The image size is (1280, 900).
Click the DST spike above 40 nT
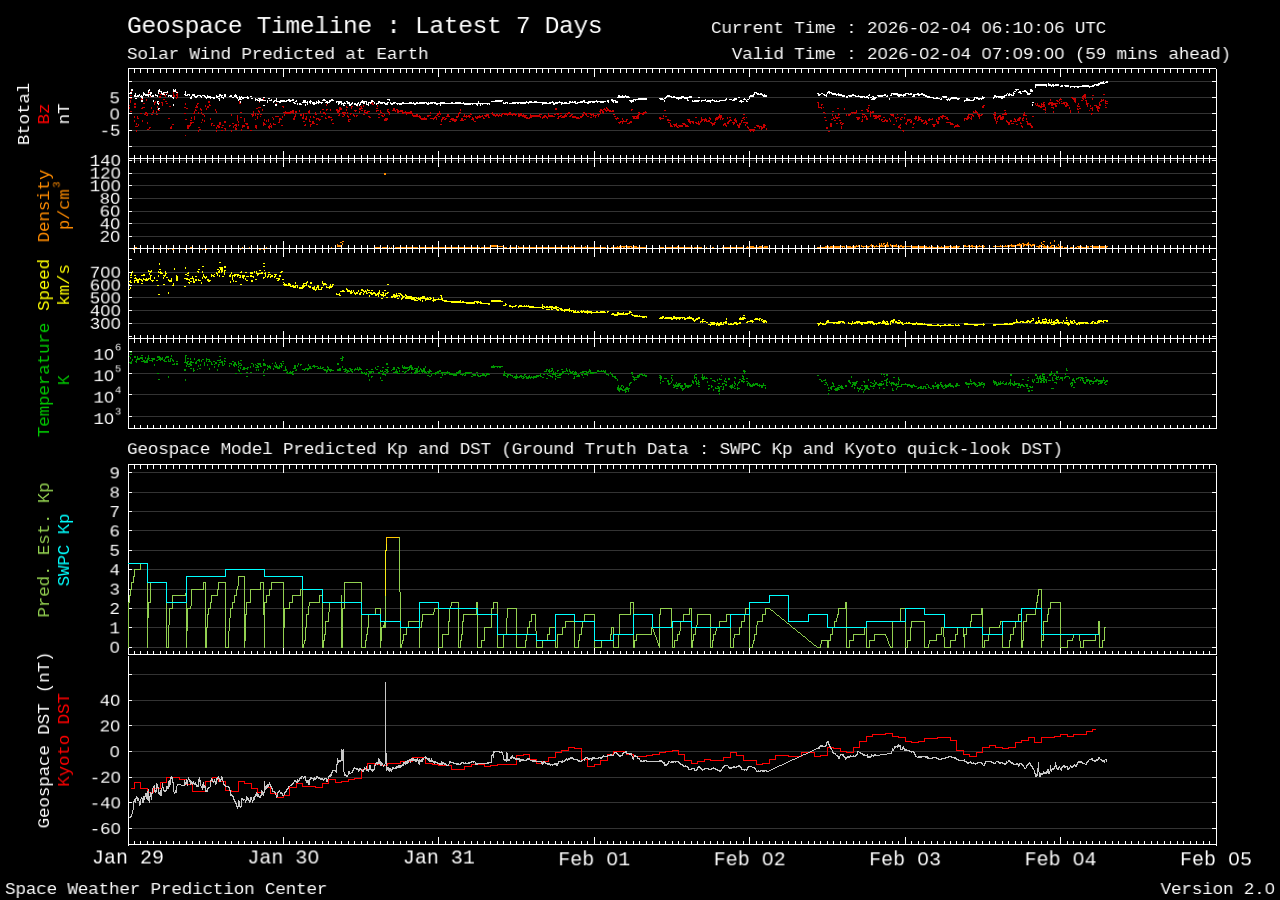[x=387, y=690]
